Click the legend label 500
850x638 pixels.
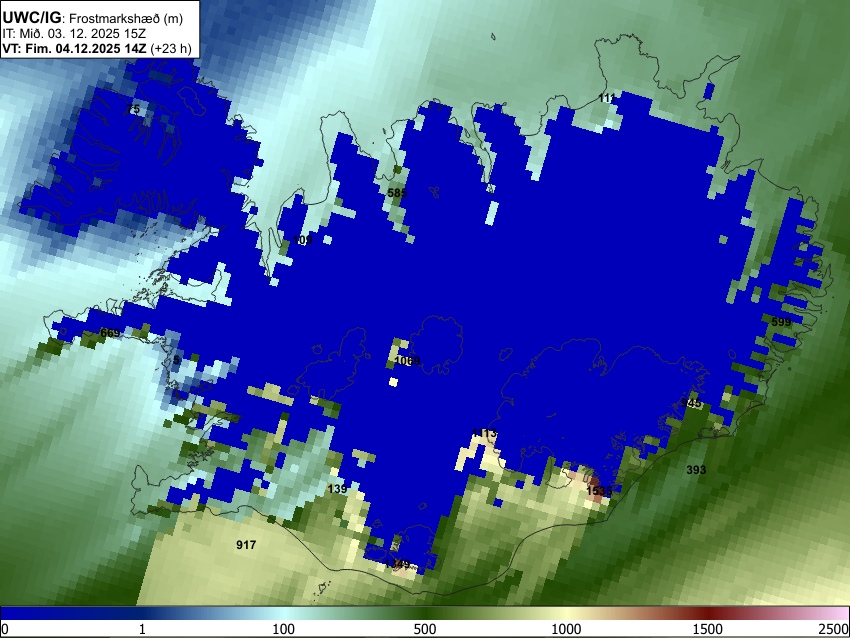pos(424,629)
